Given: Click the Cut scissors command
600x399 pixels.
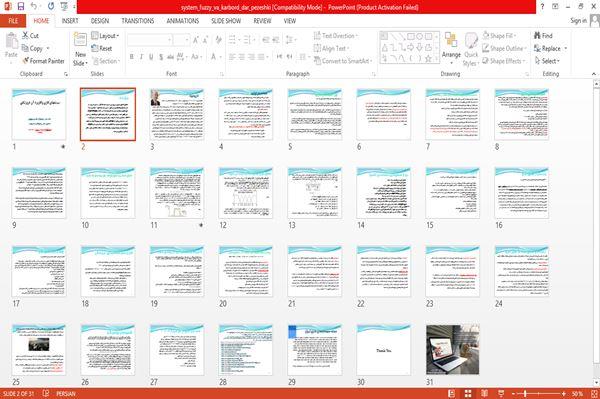Looking at the screenshot, I should coord(30,36).
